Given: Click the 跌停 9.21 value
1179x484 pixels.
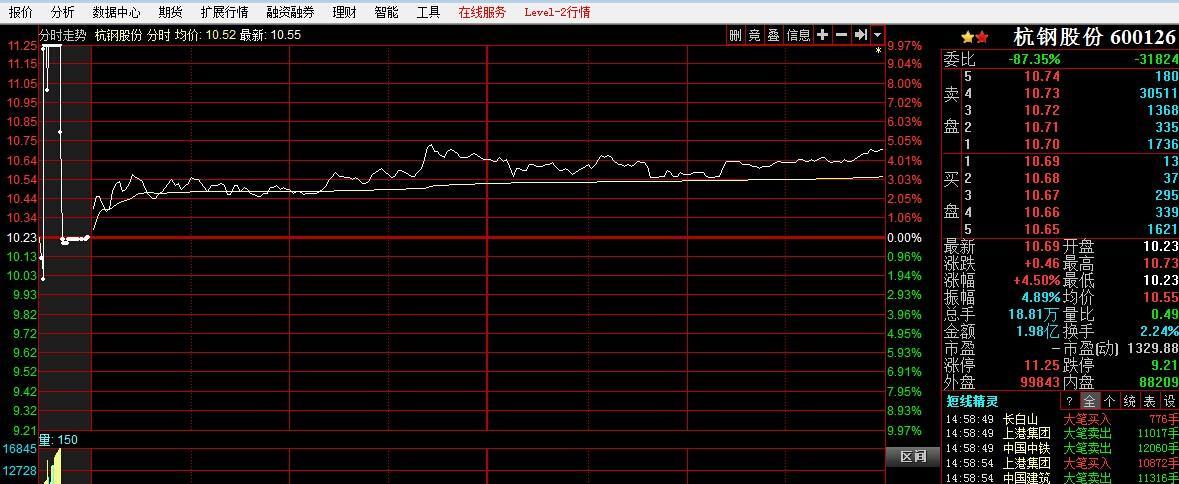Looking at the screenshot, I should [1165, 366].
